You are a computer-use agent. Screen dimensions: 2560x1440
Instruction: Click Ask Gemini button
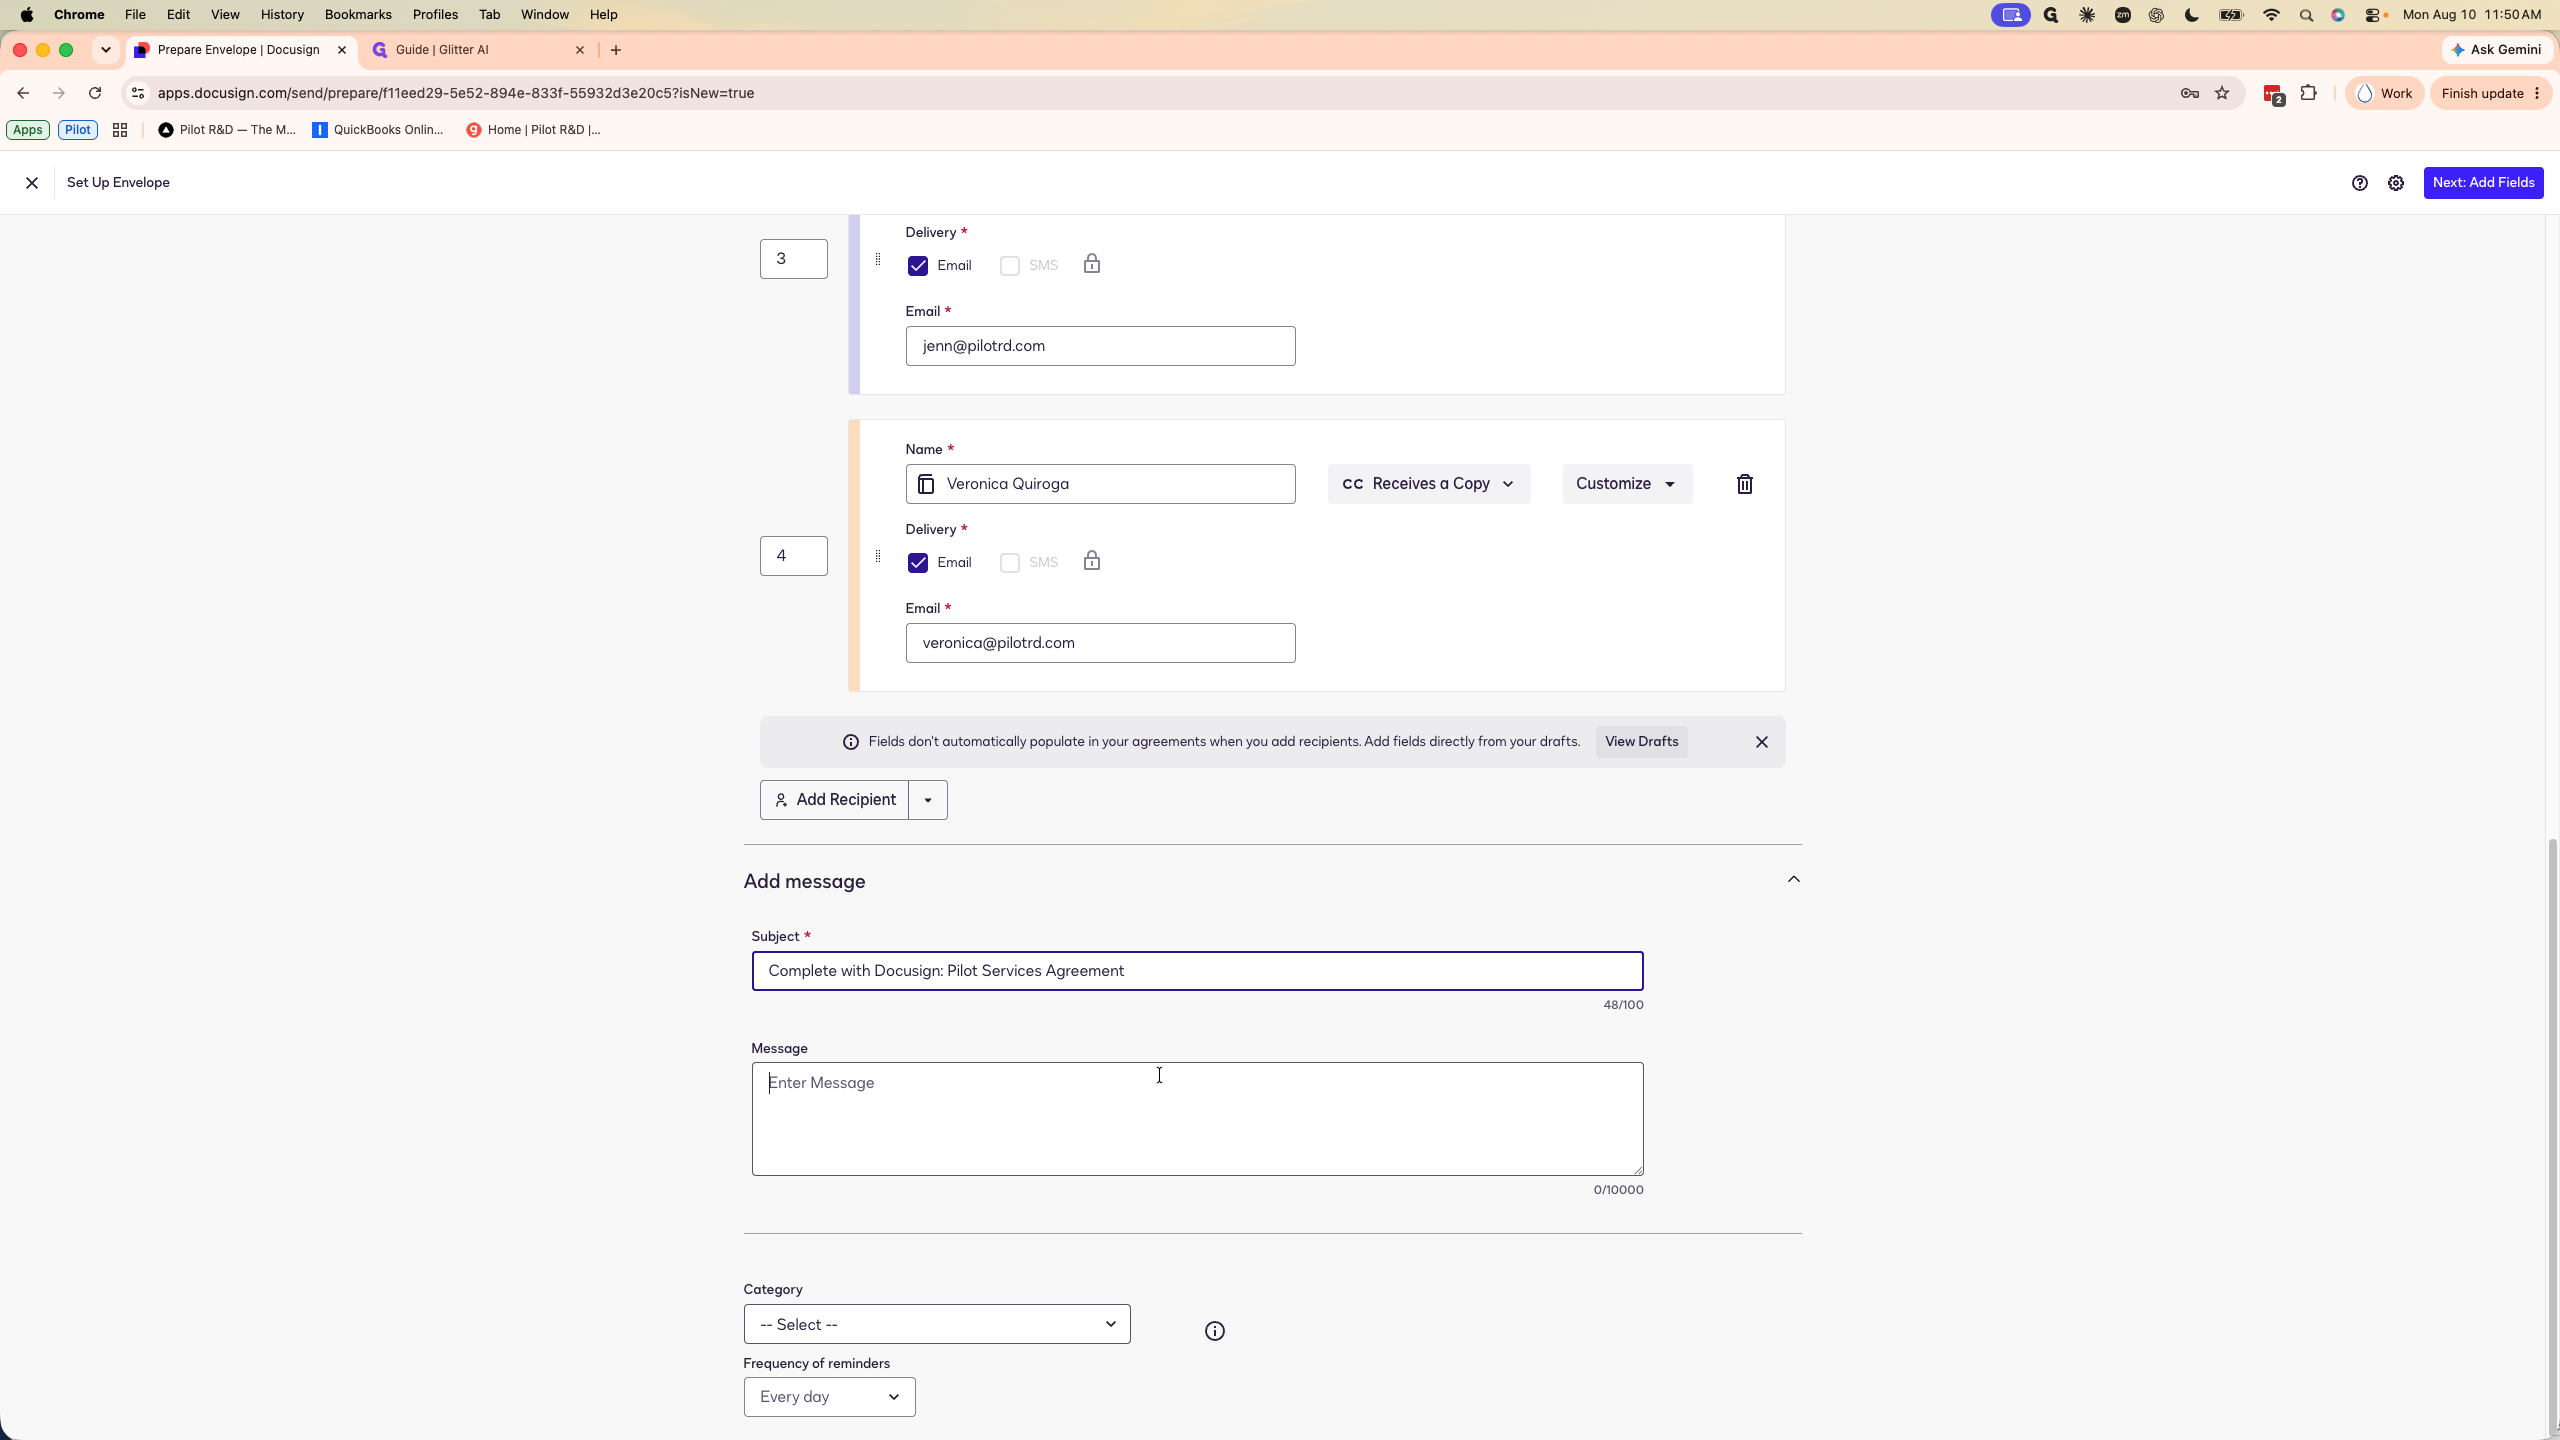[2496, 50]
